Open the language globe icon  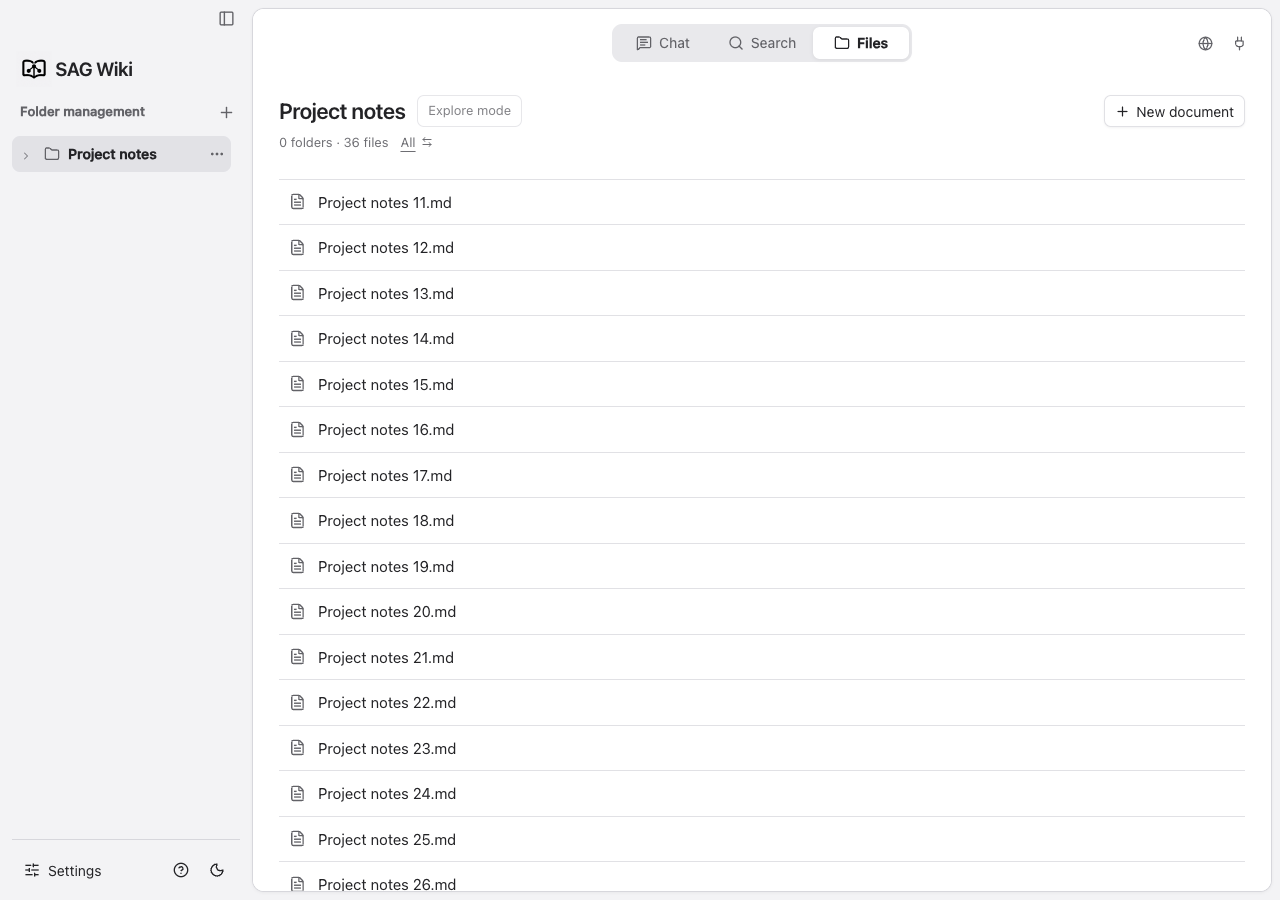pyautogui.click(x=1205, y=43)
